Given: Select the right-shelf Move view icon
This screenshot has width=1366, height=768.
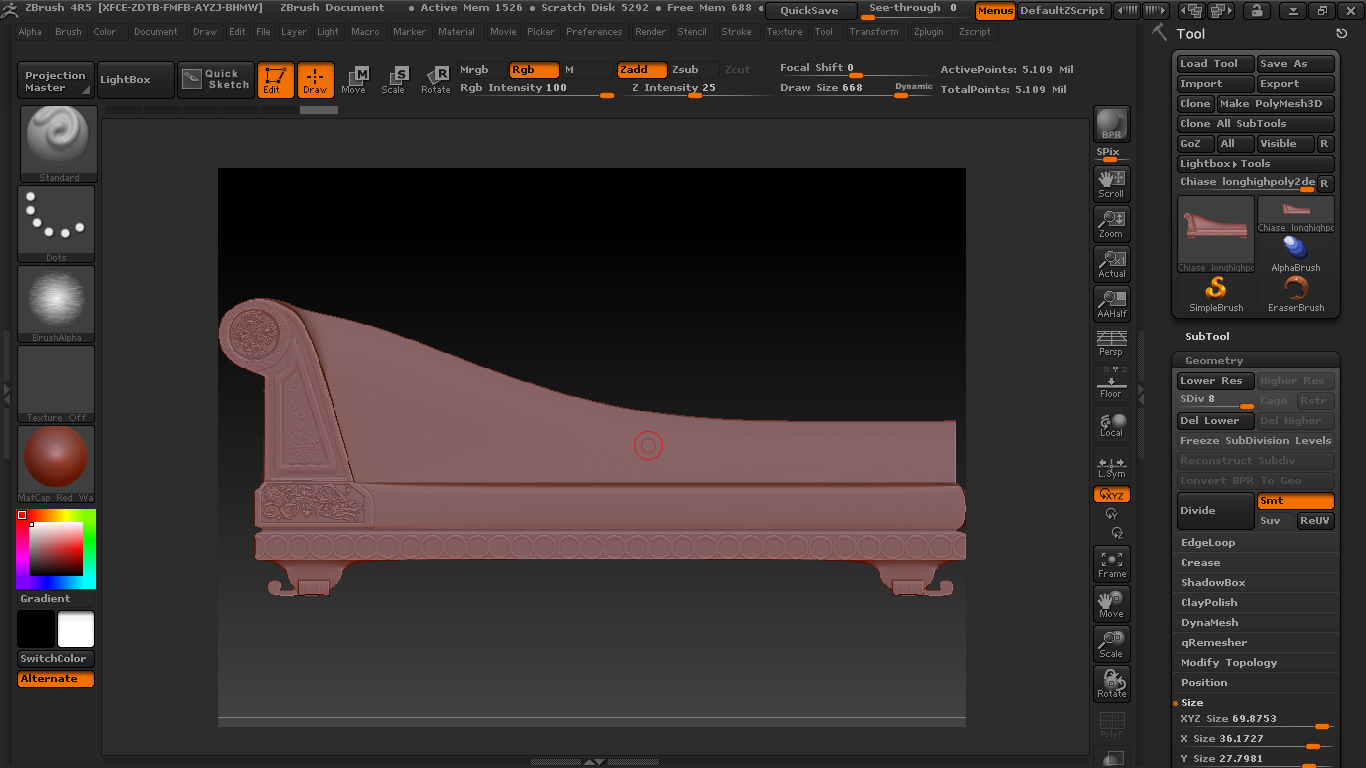Looking at the screenshot, I should pos(1111,604).
